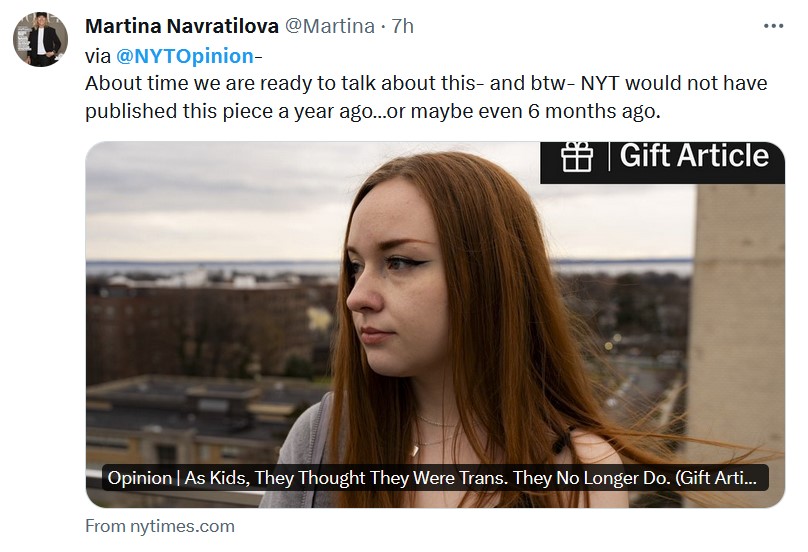The width and height of the screenshot is (808, 552).
Task: Click the distant water horizon in the photo
Action: [x=200, y=267]
